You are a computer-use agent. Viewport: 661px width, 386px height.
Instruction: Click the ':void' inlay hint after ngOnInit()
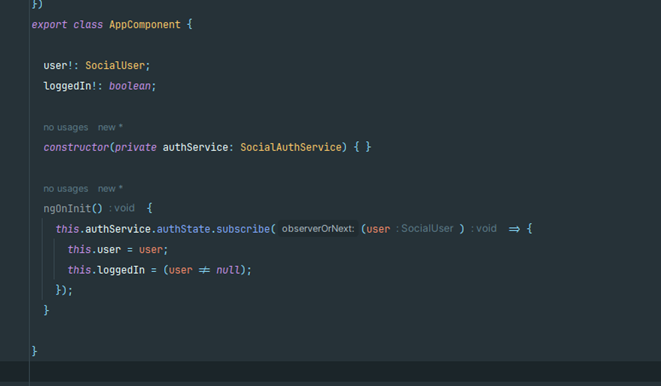tap(122, 208)
